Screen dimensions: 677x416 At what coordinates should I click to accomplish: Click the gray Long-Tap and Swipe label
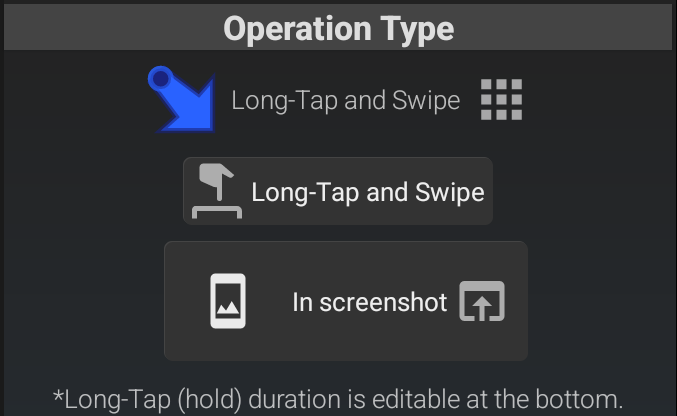345,101
